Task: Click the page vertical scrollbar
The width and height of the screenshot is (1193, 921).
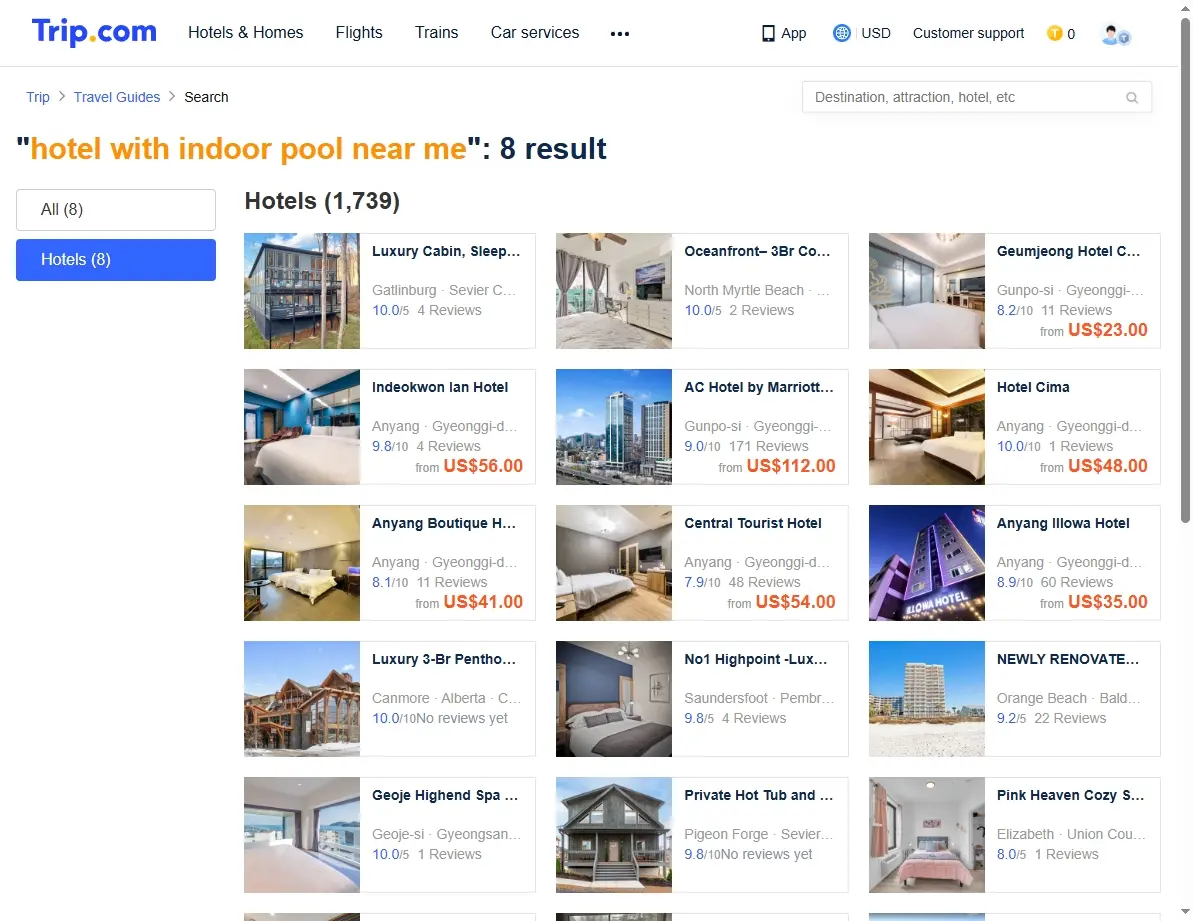Action: (1185, 270)
